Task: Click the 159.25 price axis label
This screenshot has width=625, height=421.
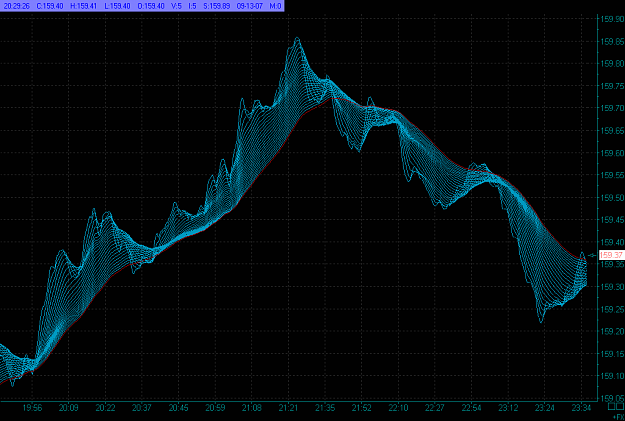Action: (612, 309)
